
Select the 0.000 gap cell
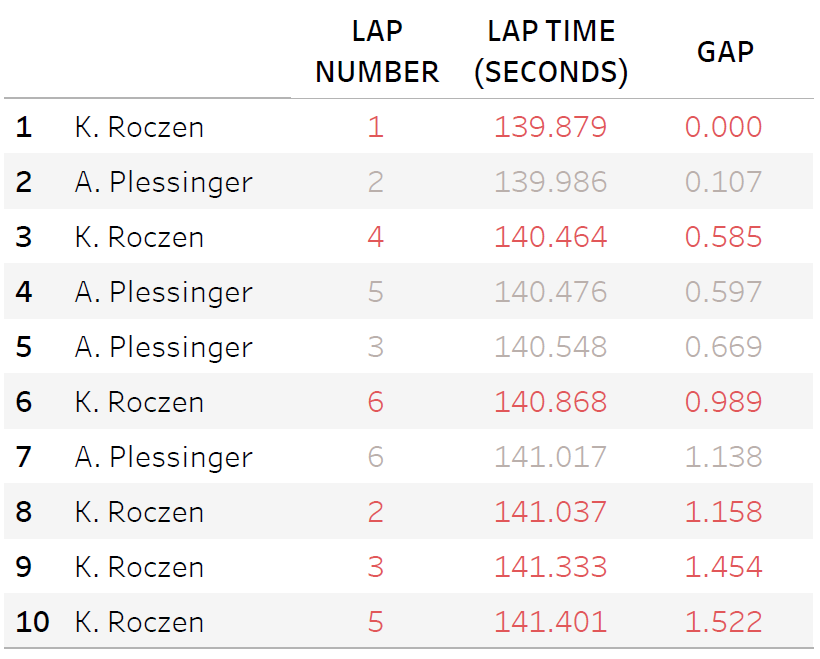tap(723, 127)
